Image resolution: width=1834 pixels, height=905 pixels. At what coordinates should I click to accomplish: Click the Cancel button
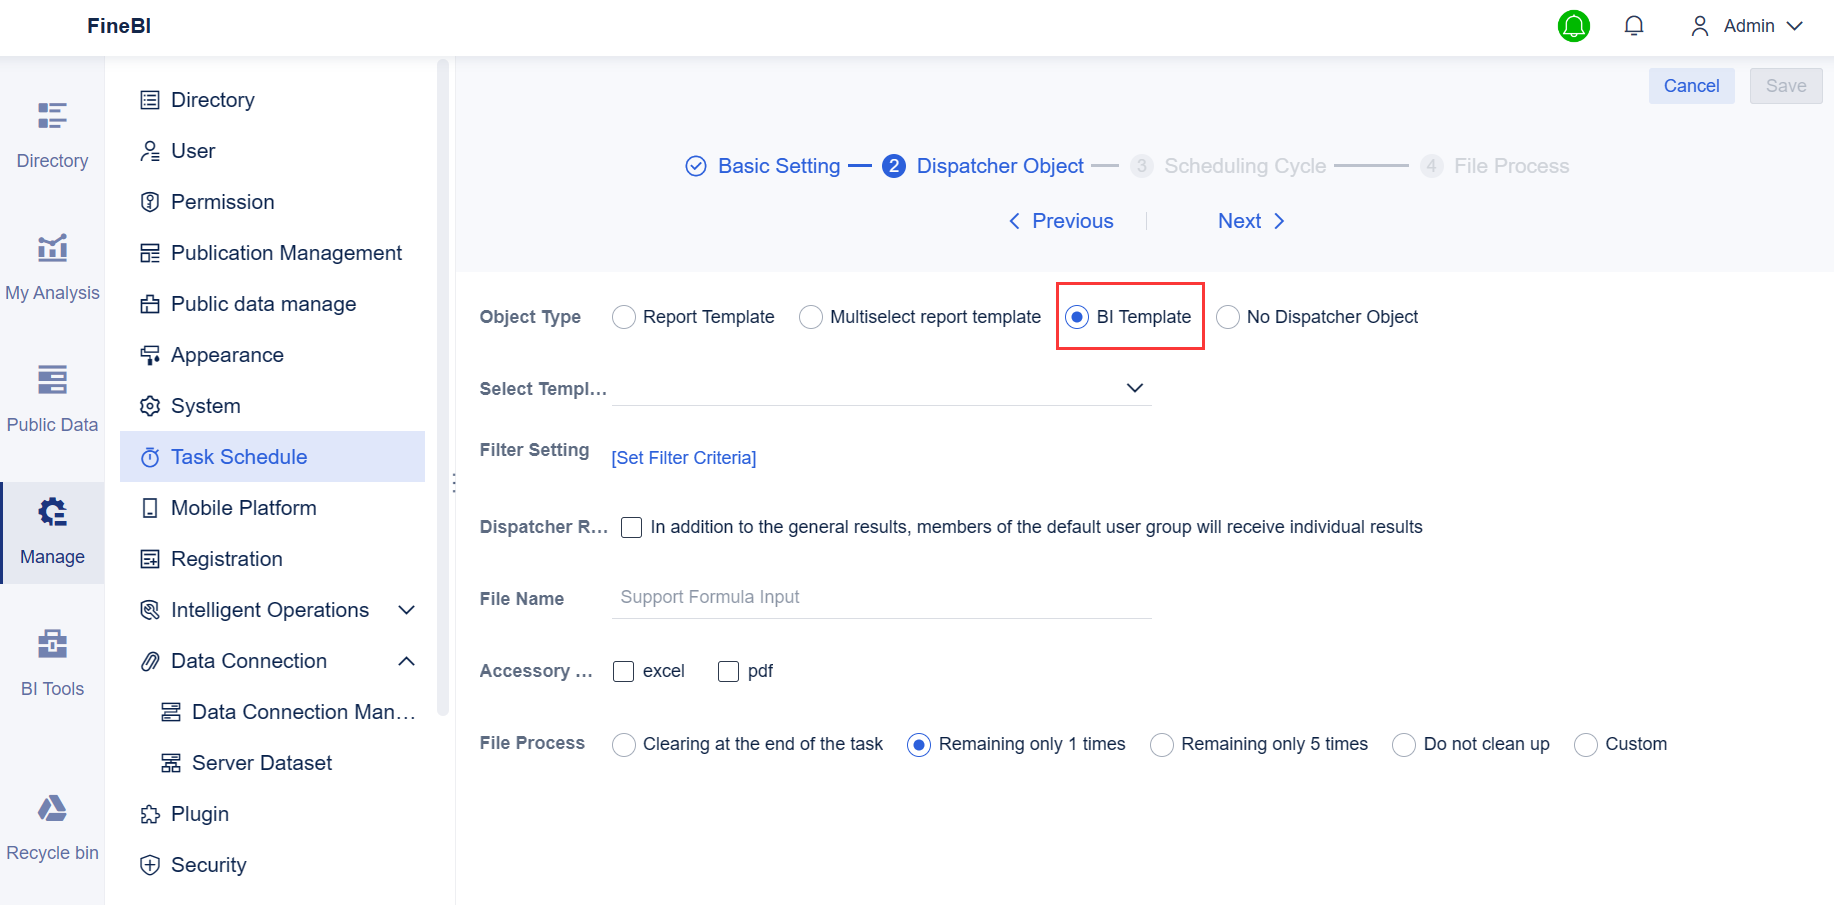[x=1691, y=86]
